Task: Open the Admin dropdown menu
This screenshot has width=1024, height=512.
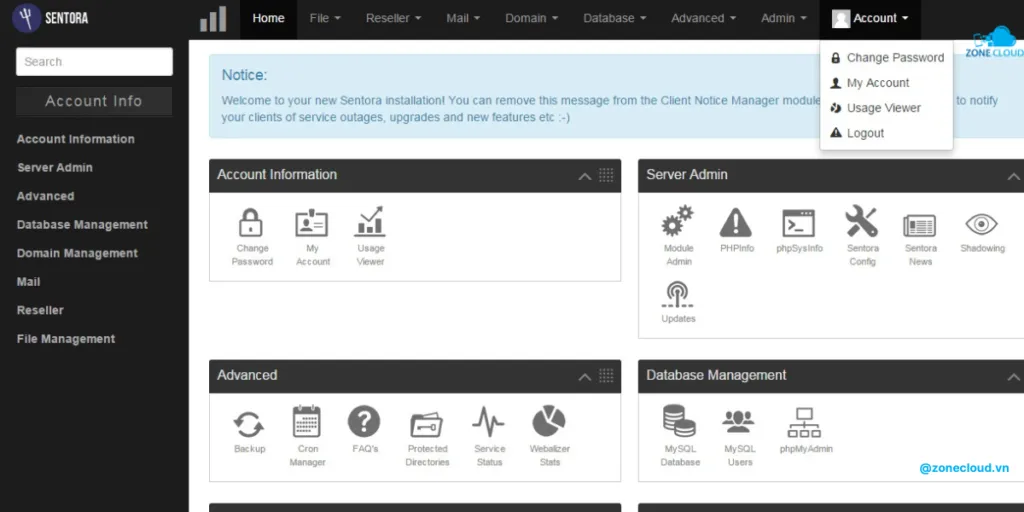Action: tap(784, 18)
